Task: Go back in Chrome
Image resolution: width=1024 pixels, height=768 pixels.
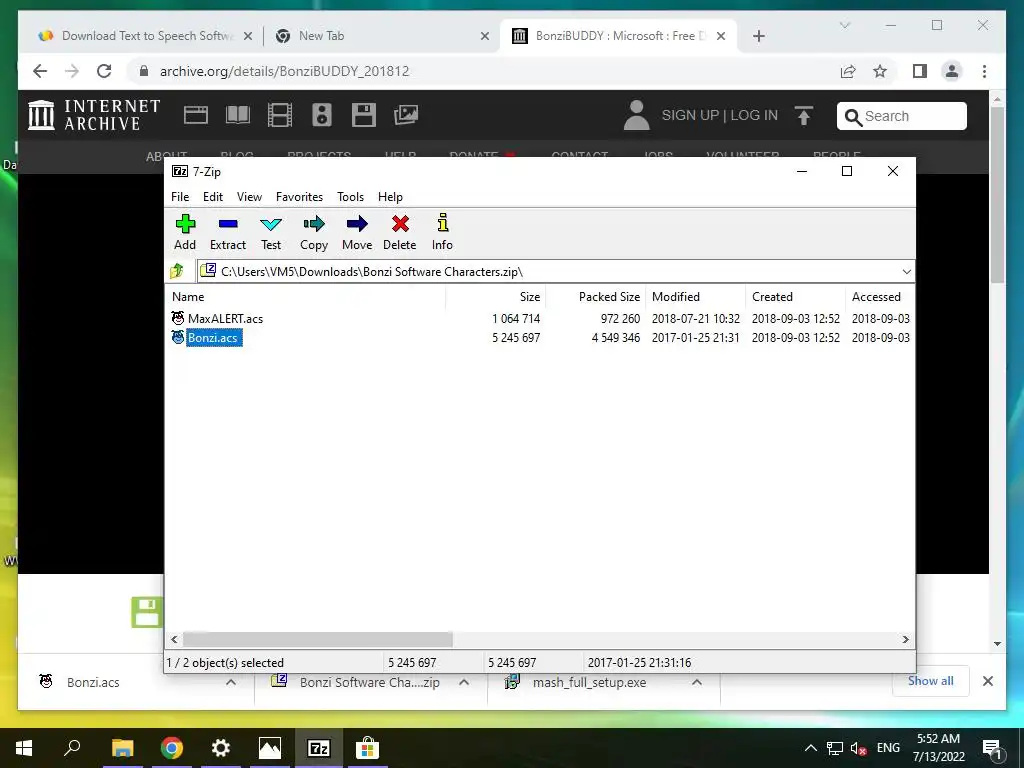Action: pyautogui.click(x=40, y=71)
